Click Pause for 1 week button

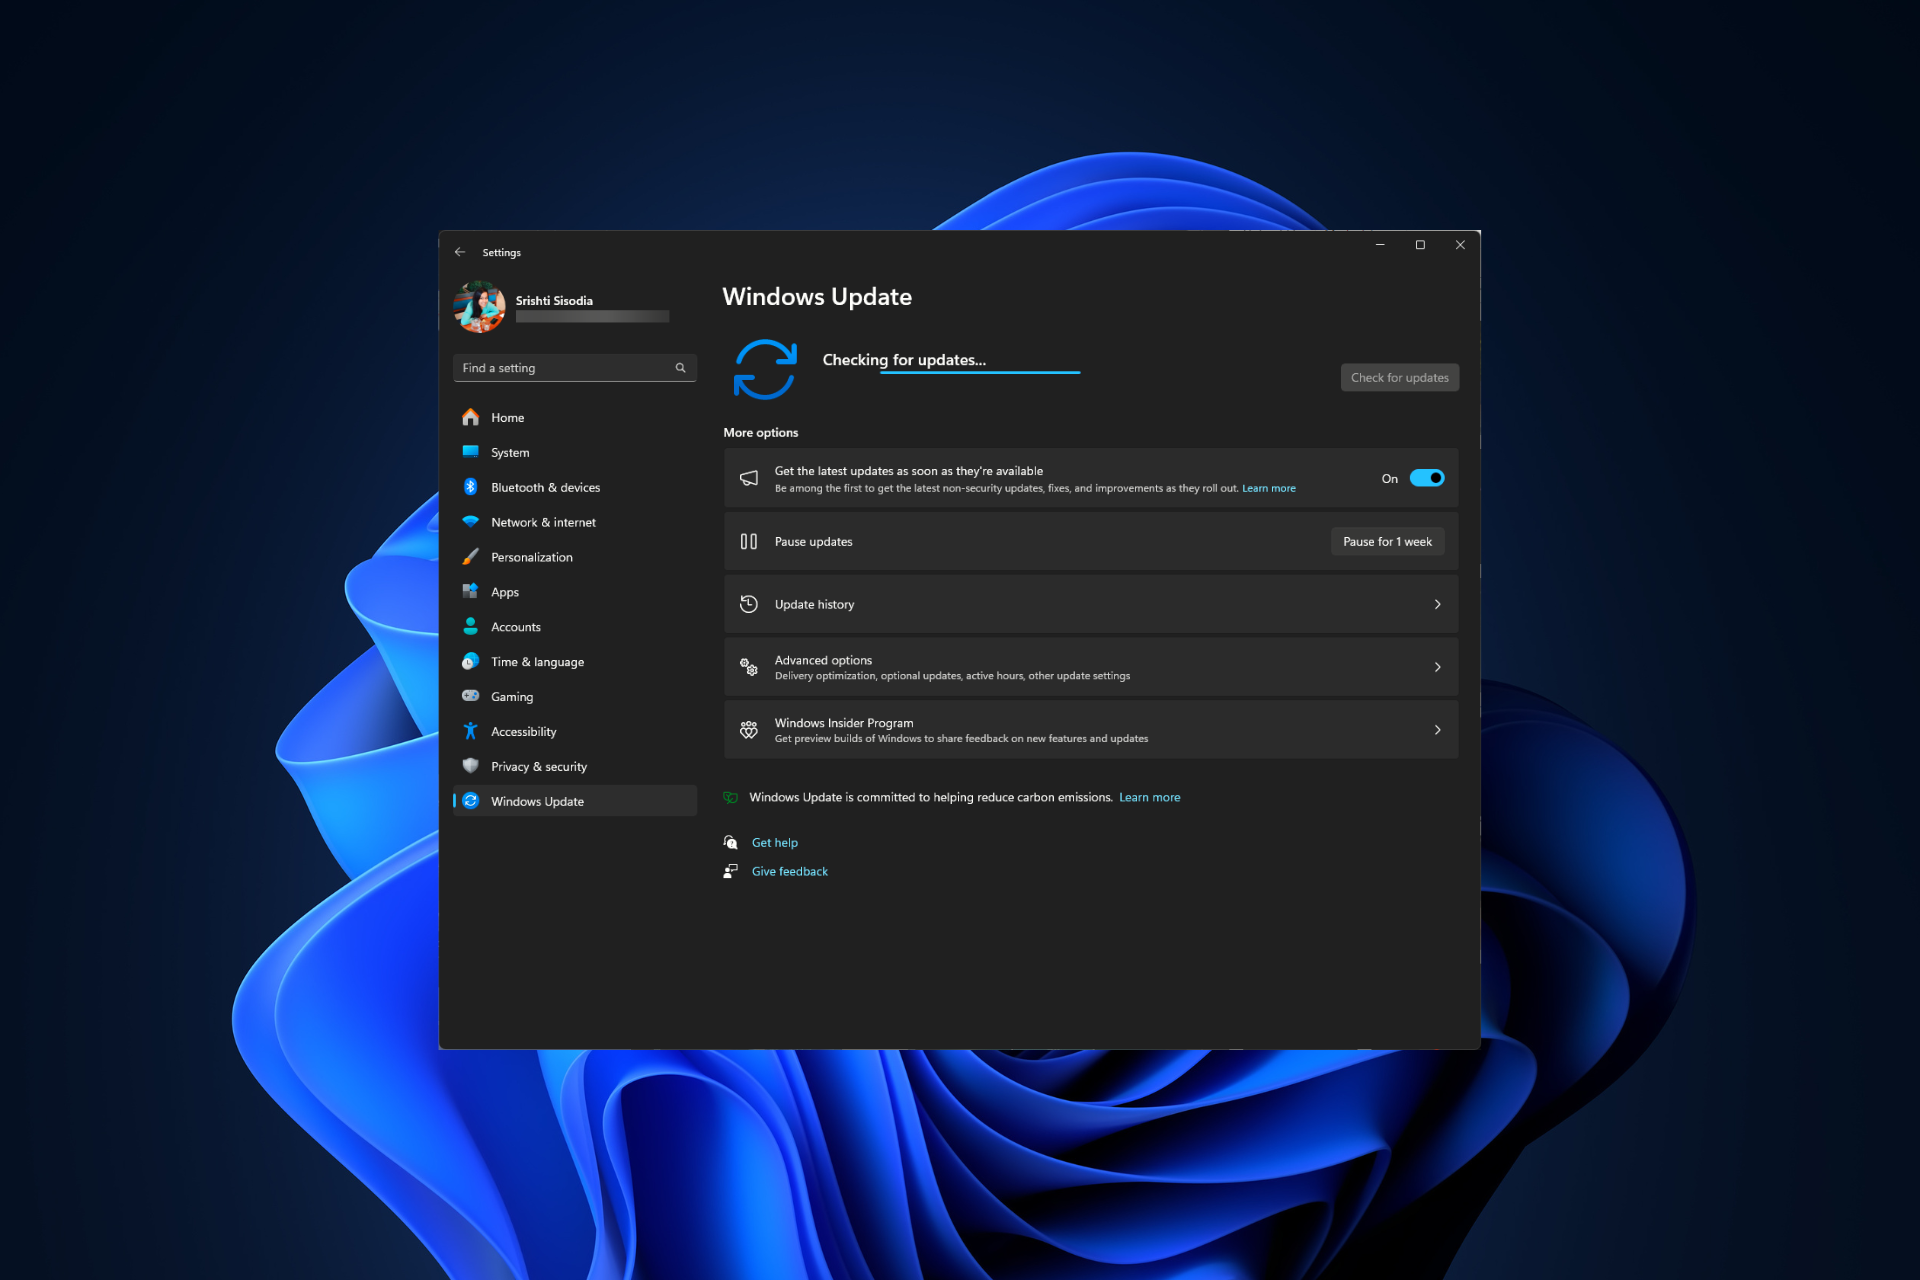click(1387, 541)
